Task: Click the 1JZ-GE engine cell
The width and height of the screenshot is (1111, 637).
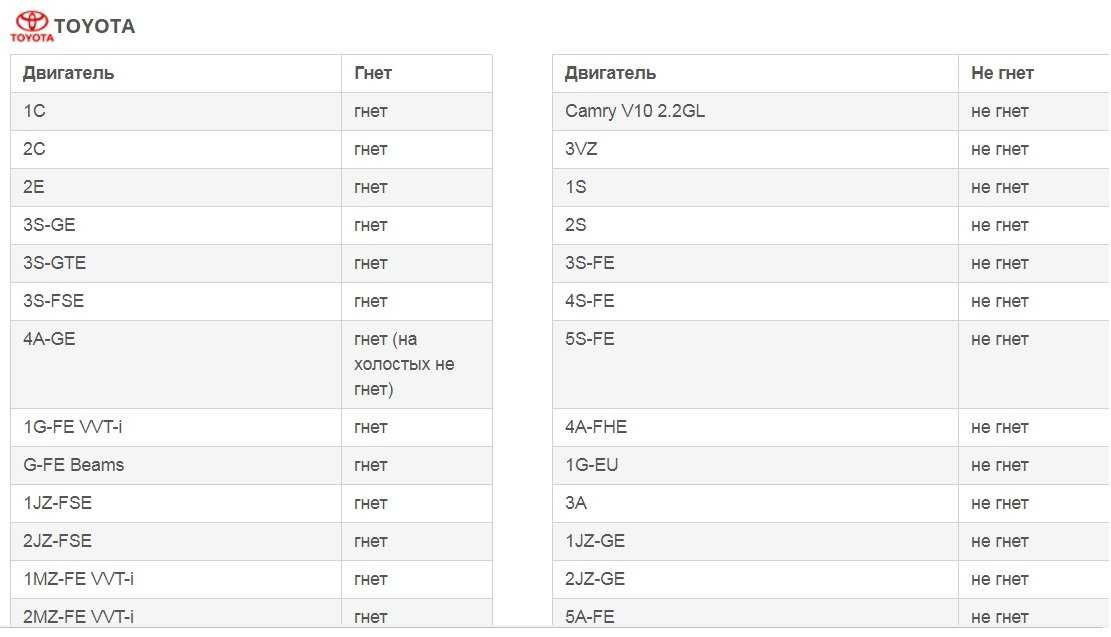Action: click(x=755, y=541)
